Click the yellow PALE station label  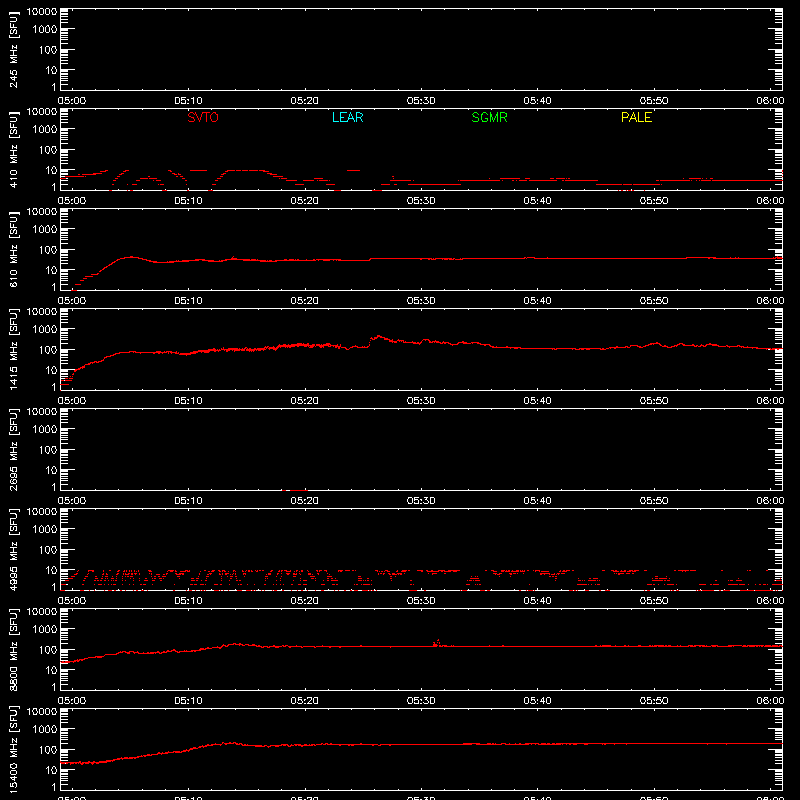pyautogui.click(x=636, y=117)
